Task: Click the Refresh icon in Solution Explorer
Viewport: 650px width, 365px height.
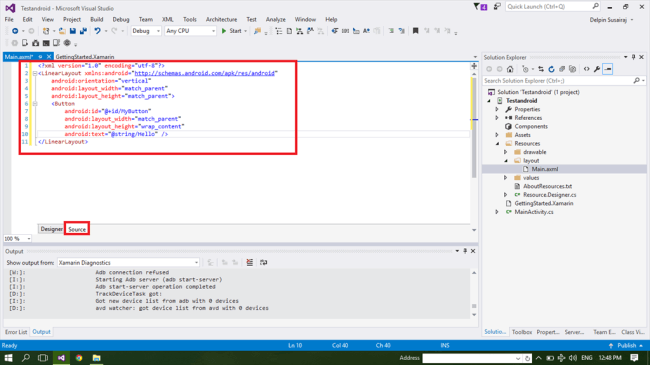Action: coord(551,69)
